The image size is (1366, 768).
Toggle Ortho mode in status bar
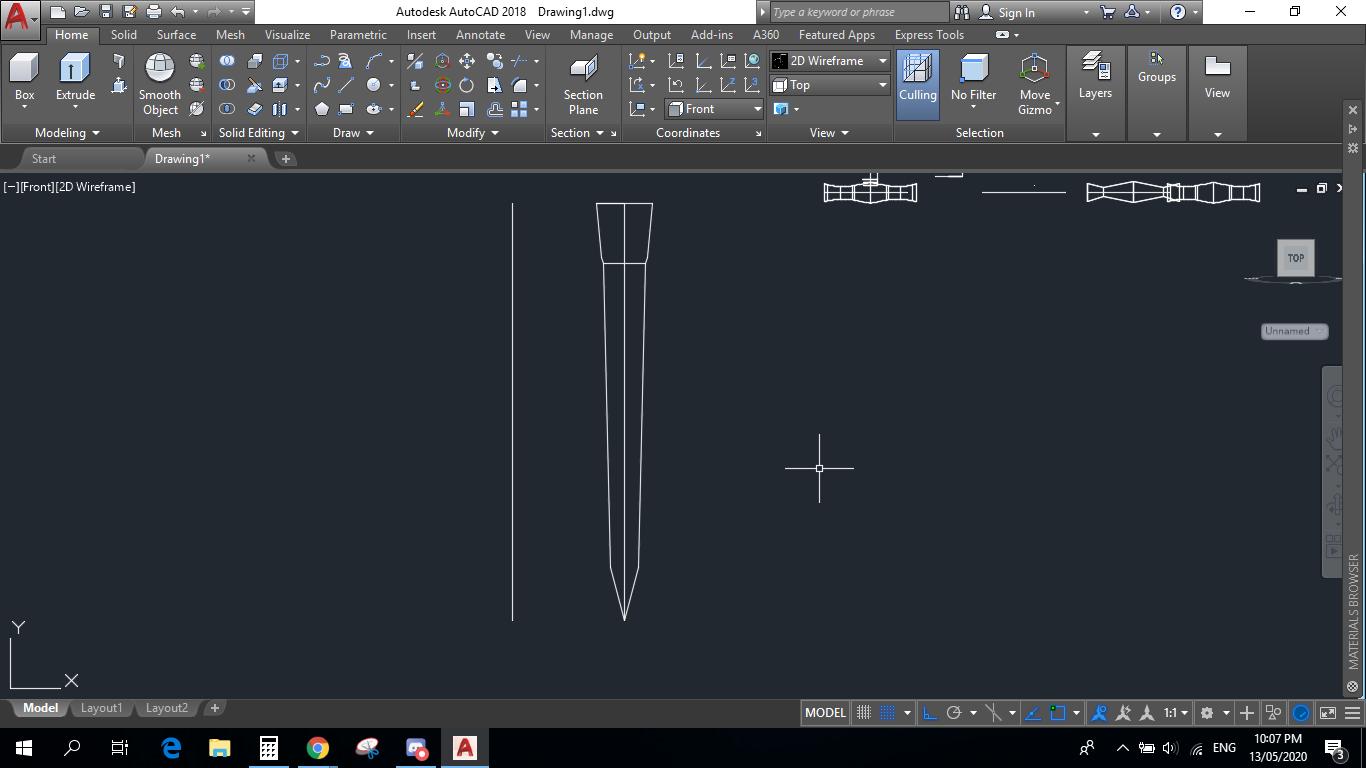point(930,713)
